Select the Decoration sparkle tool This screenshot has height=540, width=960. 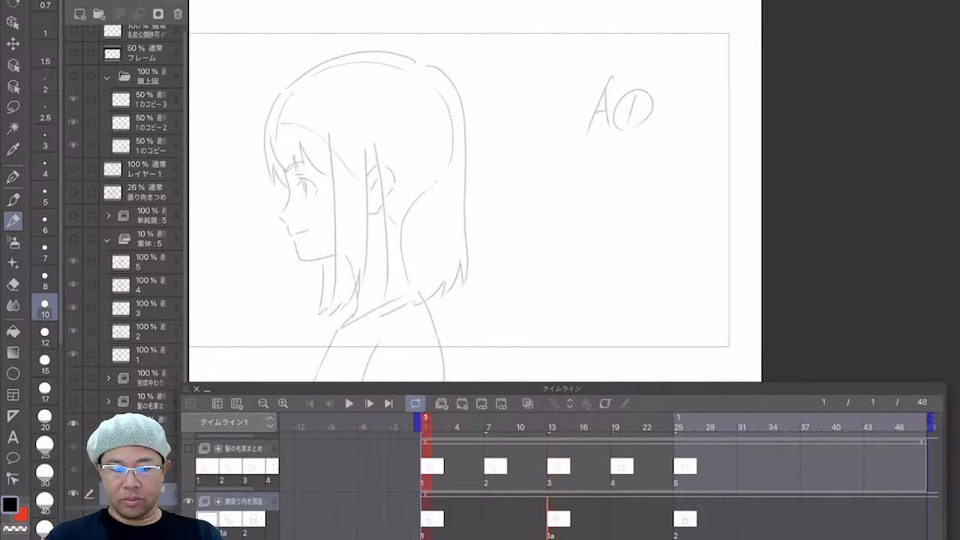point(13,263)
